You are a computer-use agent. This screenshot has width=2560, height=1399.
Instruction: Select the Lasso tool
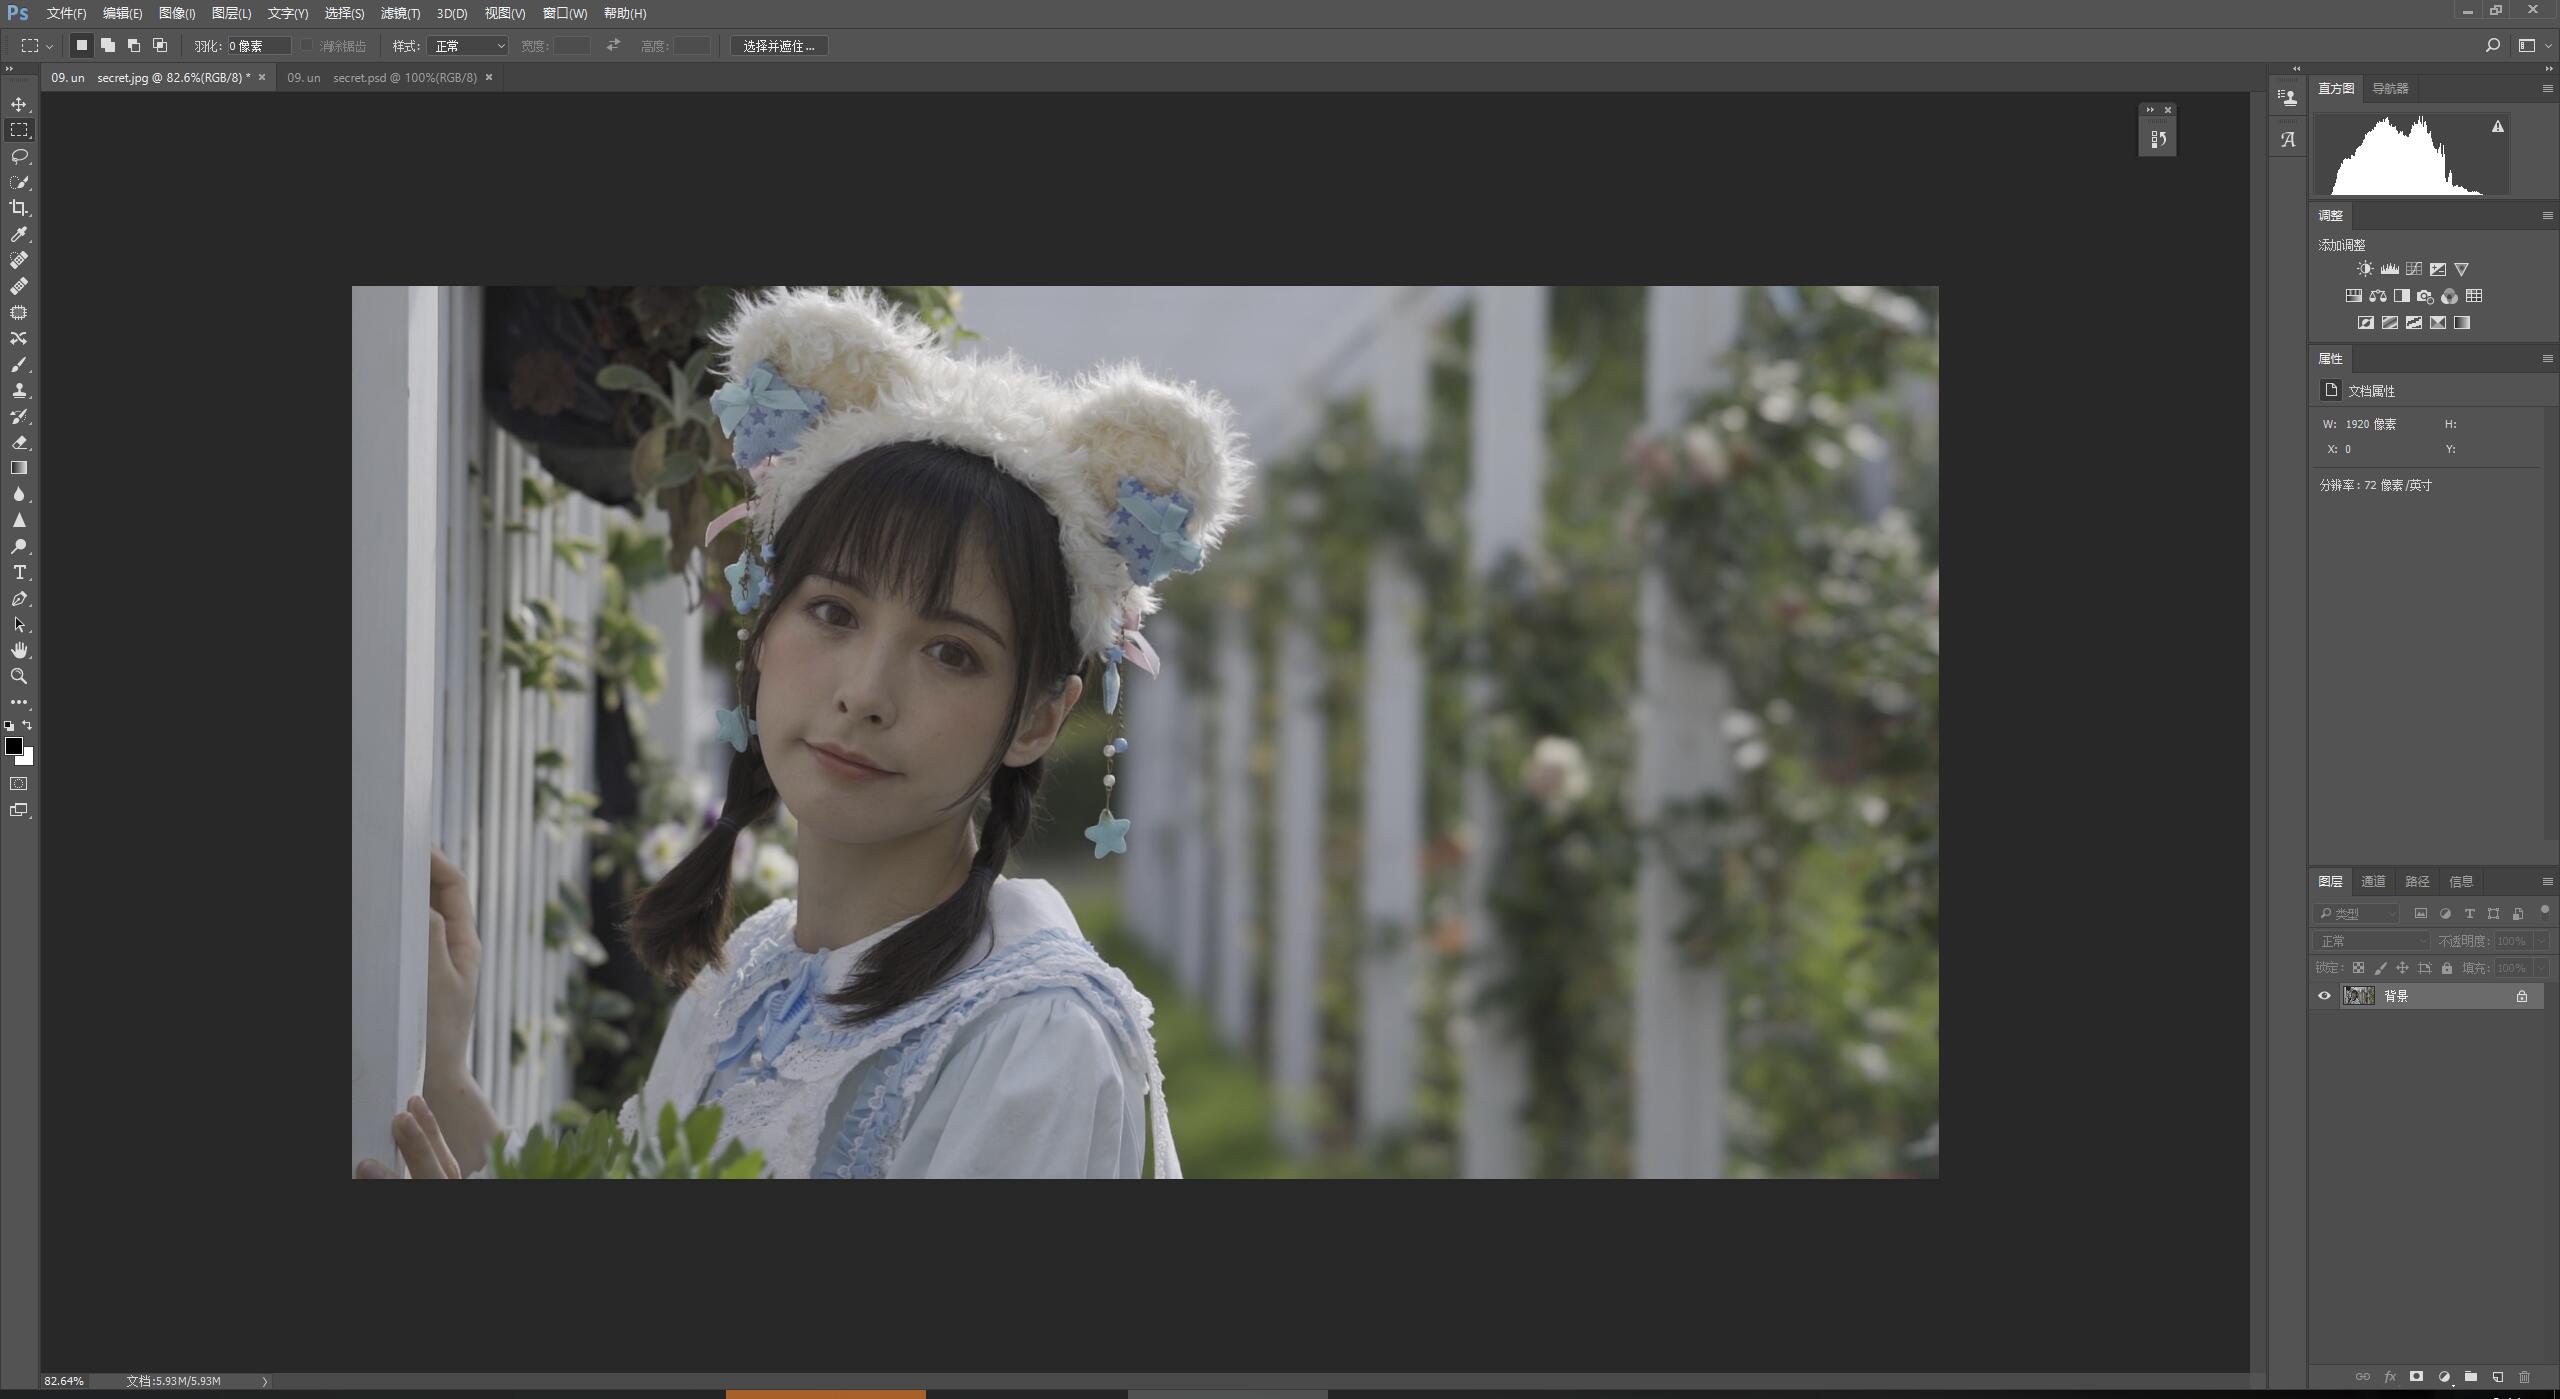click(x=19, y=156)
